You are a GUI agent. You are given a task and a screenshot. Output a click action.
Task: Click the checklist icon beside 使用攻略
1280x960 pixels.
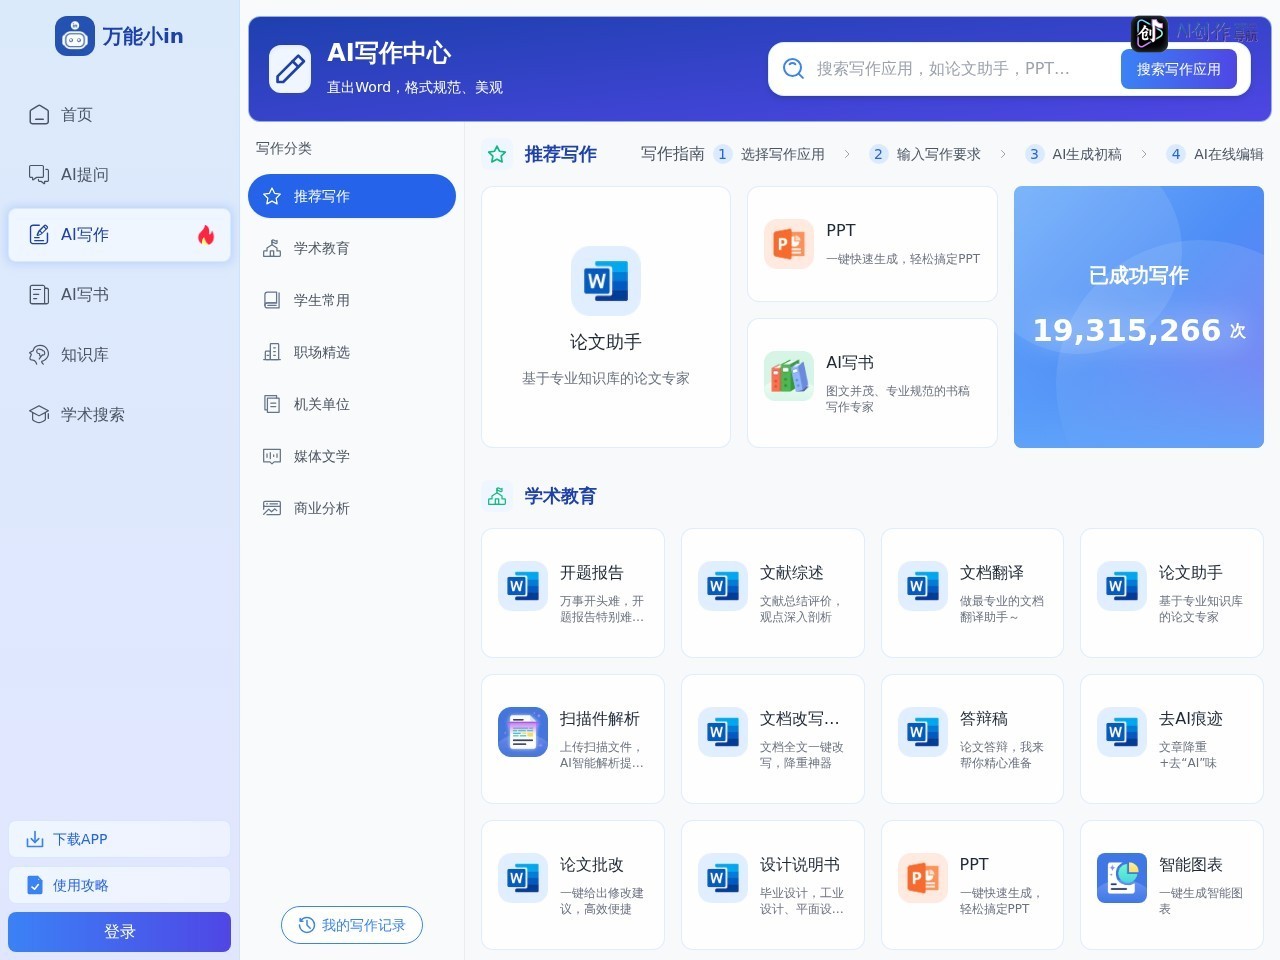point(35,885)
